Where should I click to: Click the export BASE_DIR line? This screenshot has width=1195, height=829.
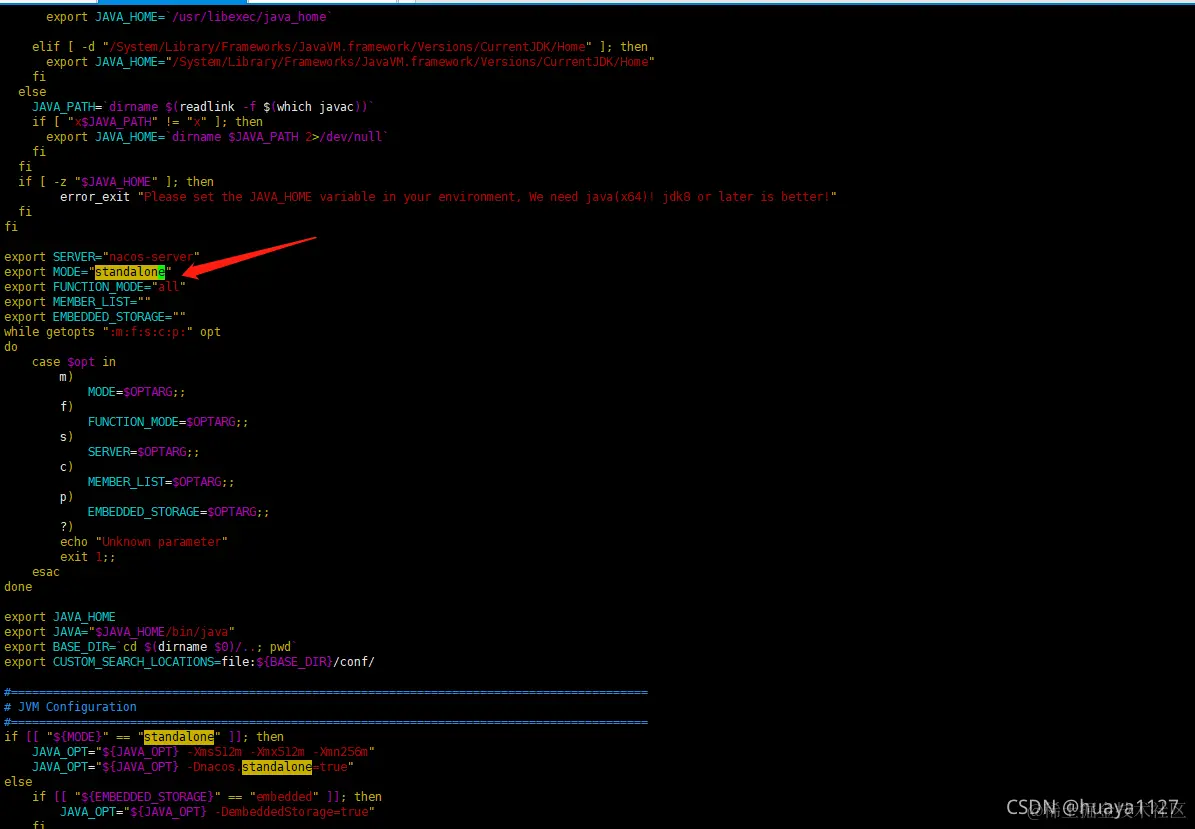151,647
